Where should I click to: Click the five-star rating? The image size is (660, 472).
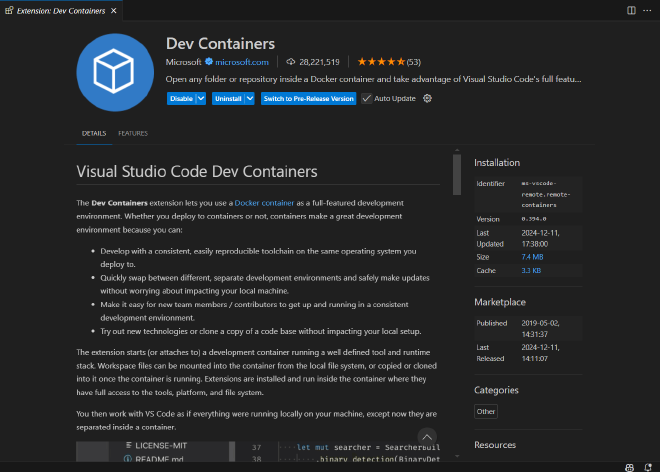[x=381, y=62]
